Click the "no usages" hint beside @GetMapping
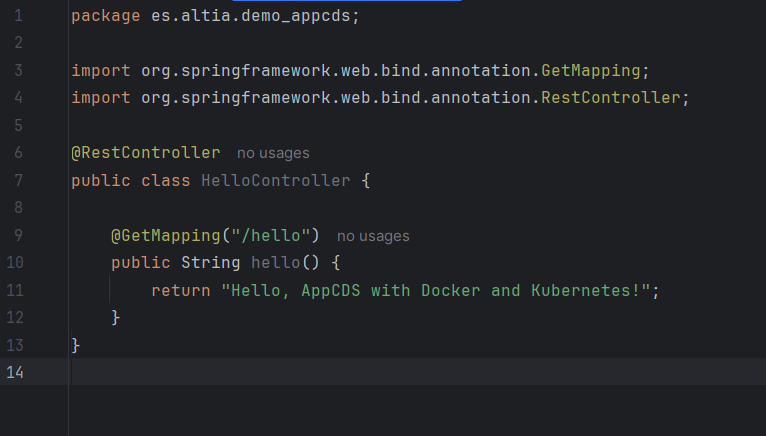The image size is (766, 436). coord(373,236)
